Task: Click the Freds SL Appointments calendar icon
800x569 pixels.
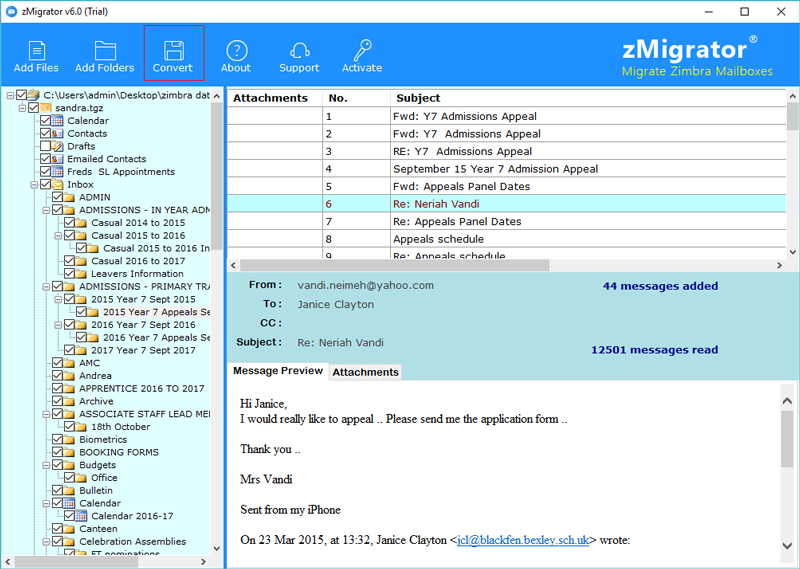Action: [58, 171]
